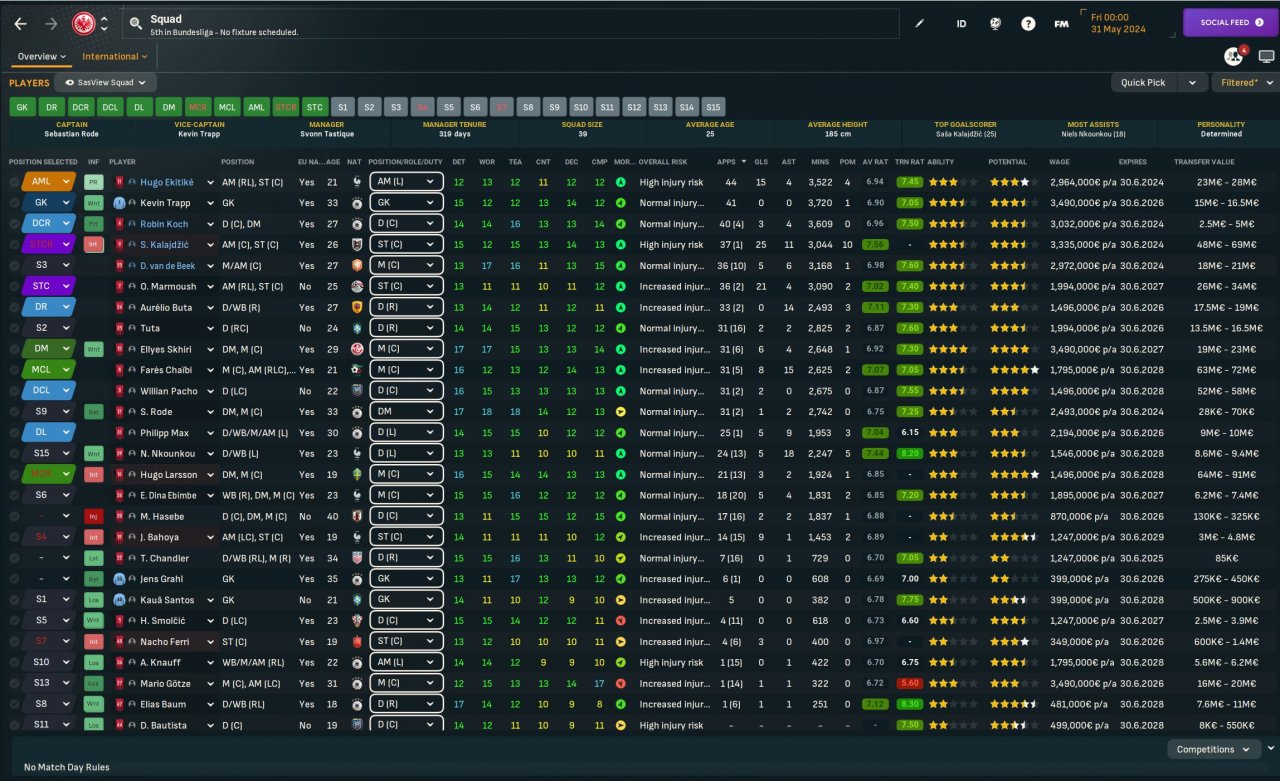Click Farès Chaïbi's potential star rating
The height and width of the screenshot is (781, 1280).
1014,370
